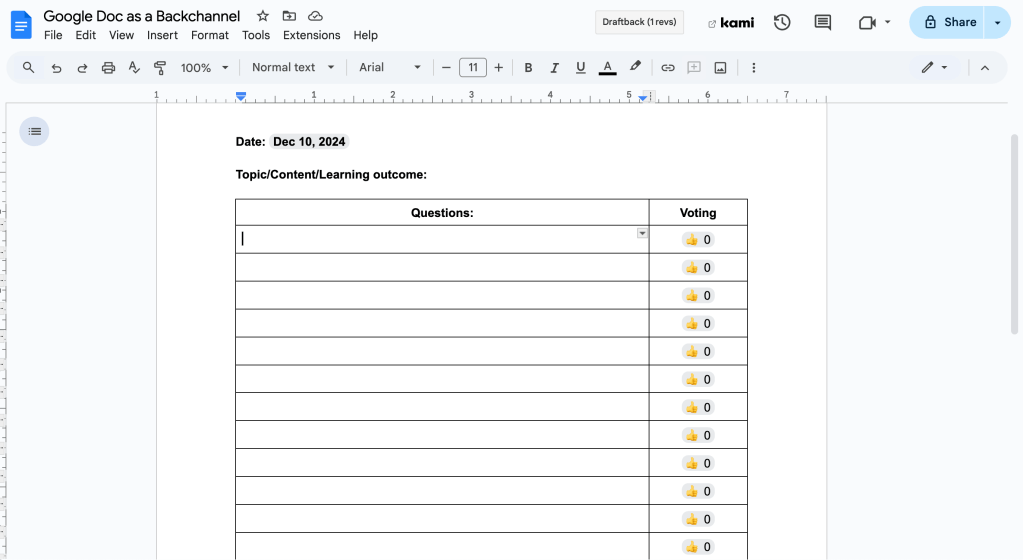Toggle italic formatting

554,68
